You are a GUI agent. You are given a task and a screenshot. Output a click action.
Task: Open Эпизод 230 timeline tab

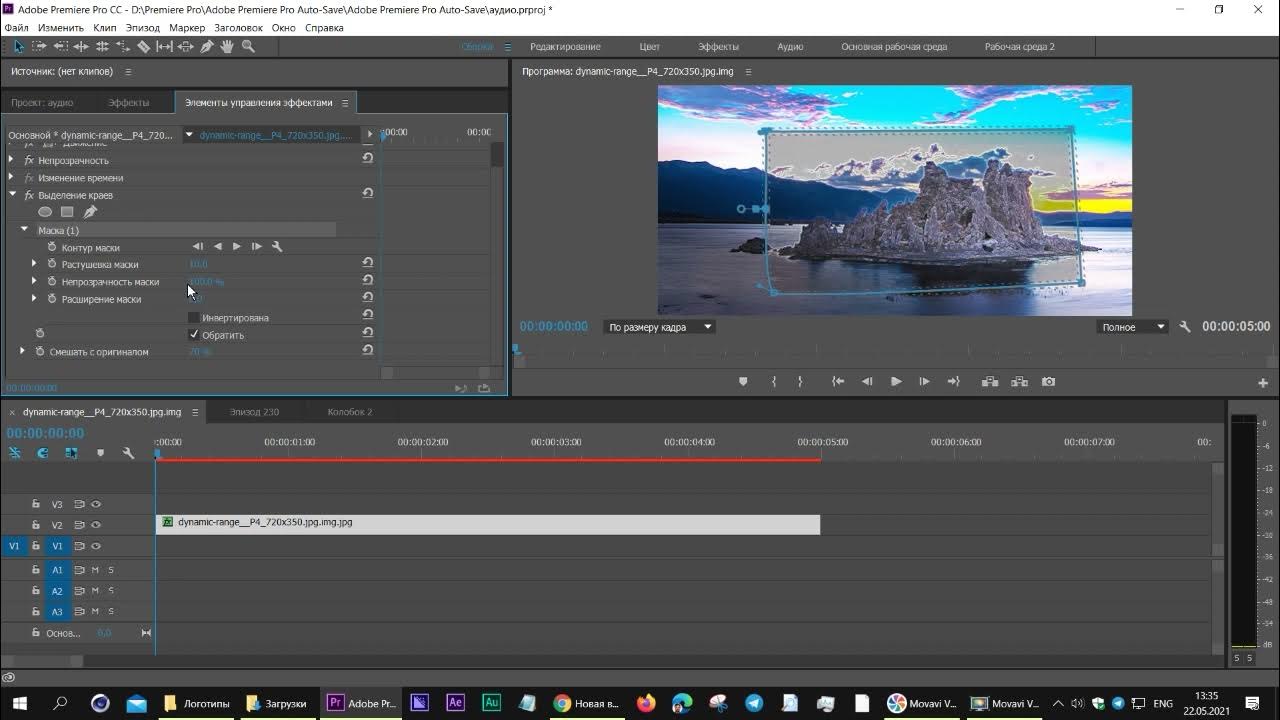click(254, 412)
